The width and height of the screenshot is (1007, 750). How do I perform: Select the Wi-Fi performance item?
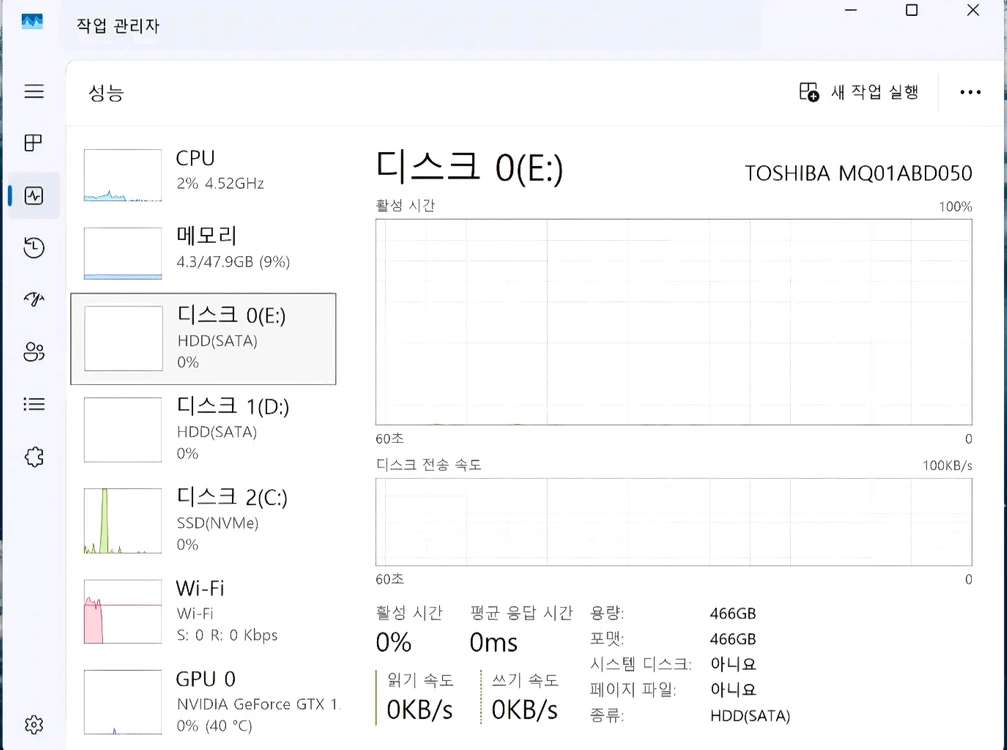pyautogui.click(x=203, y=611)
